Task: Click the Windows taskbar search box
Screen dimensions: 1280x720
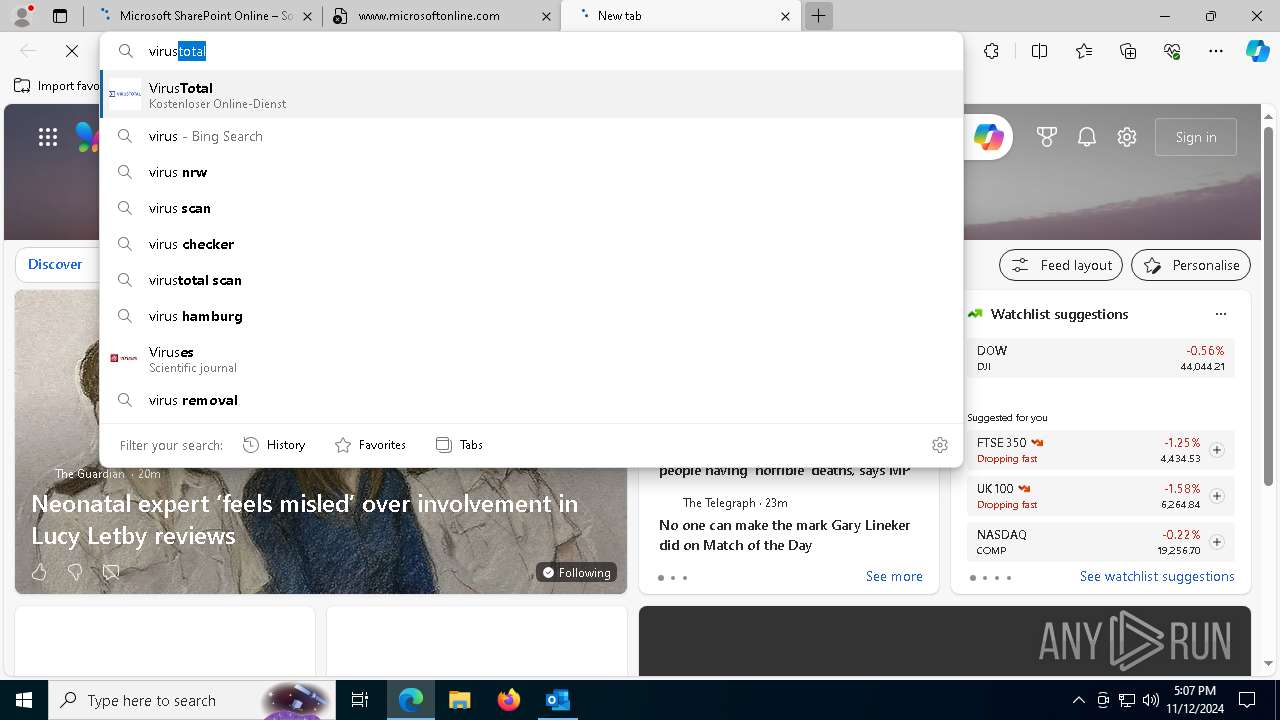Action: point(190,700)
